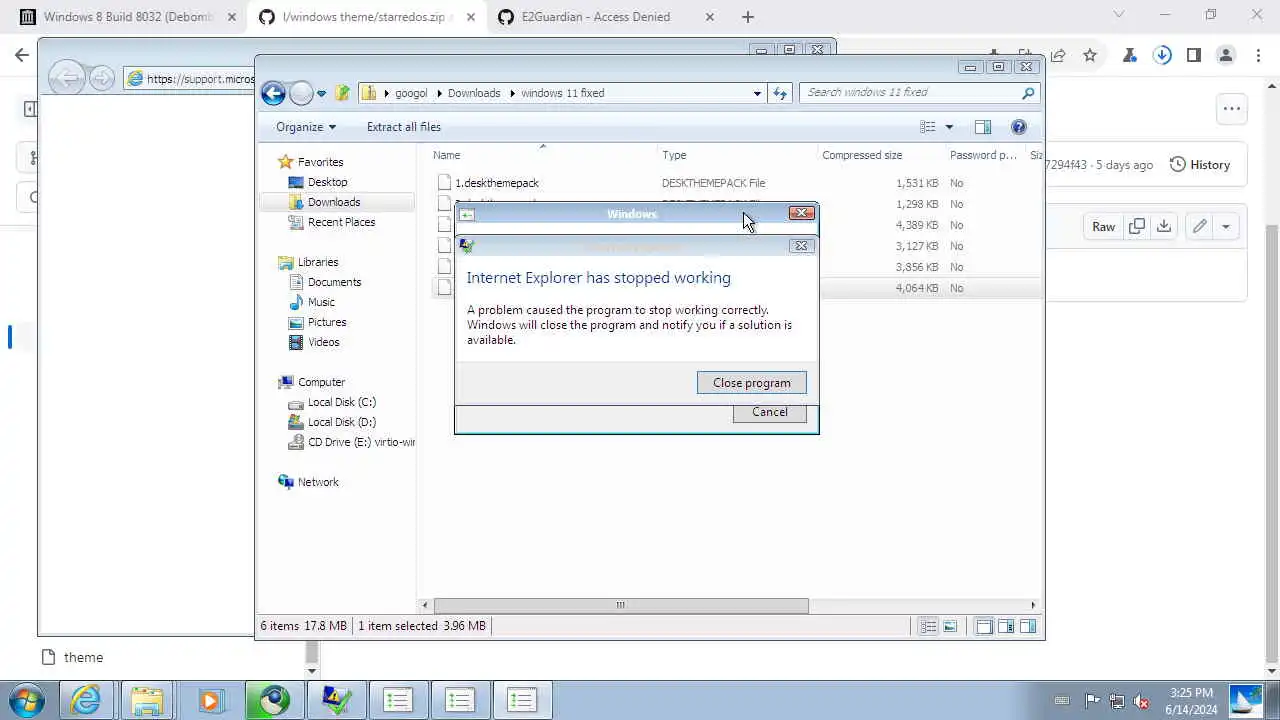1280x720 pixels.
Task: Open Local Disk (D:)
Action: click(341, 422)
